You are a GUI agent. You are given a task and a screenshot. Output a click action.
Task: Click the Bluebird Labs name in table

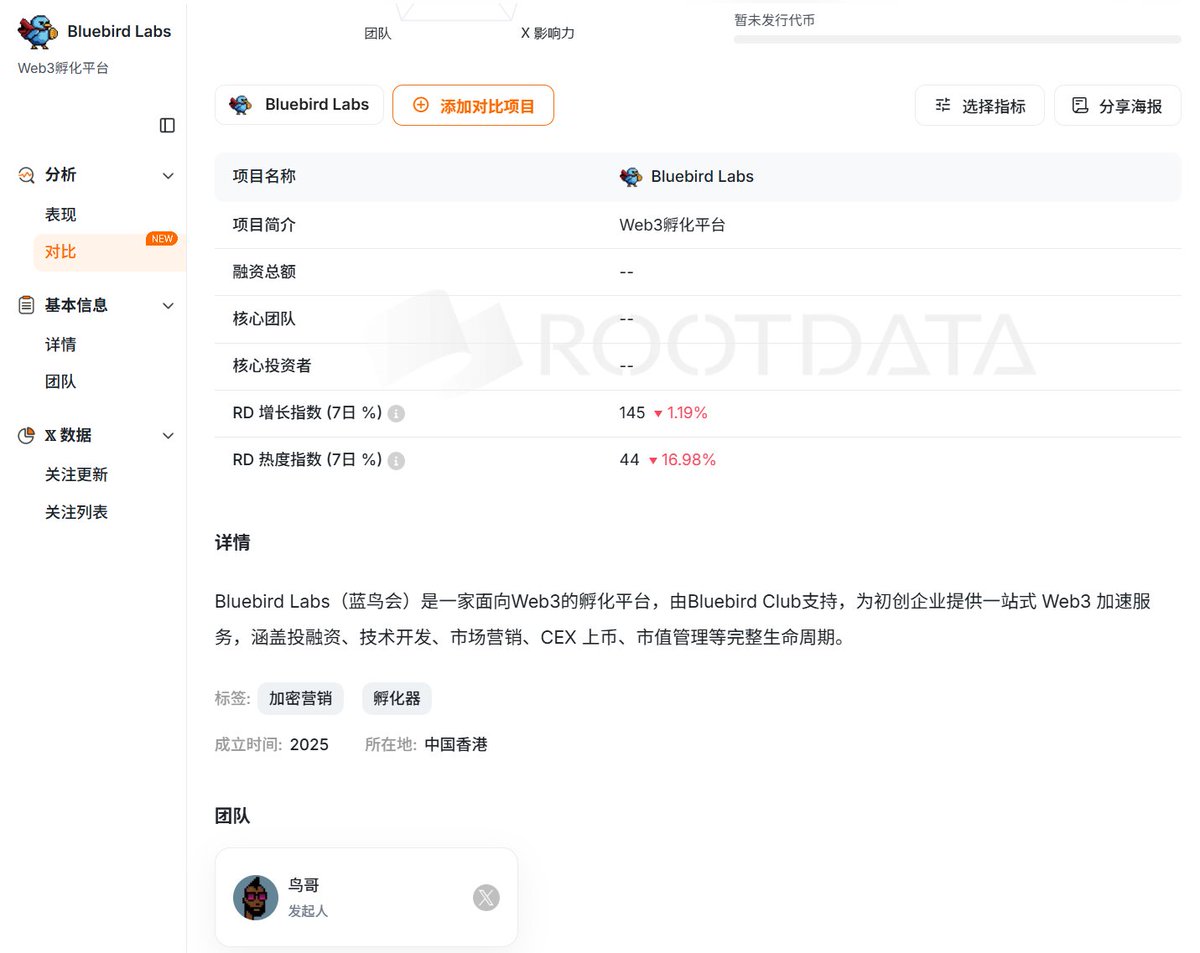point(702,177)
